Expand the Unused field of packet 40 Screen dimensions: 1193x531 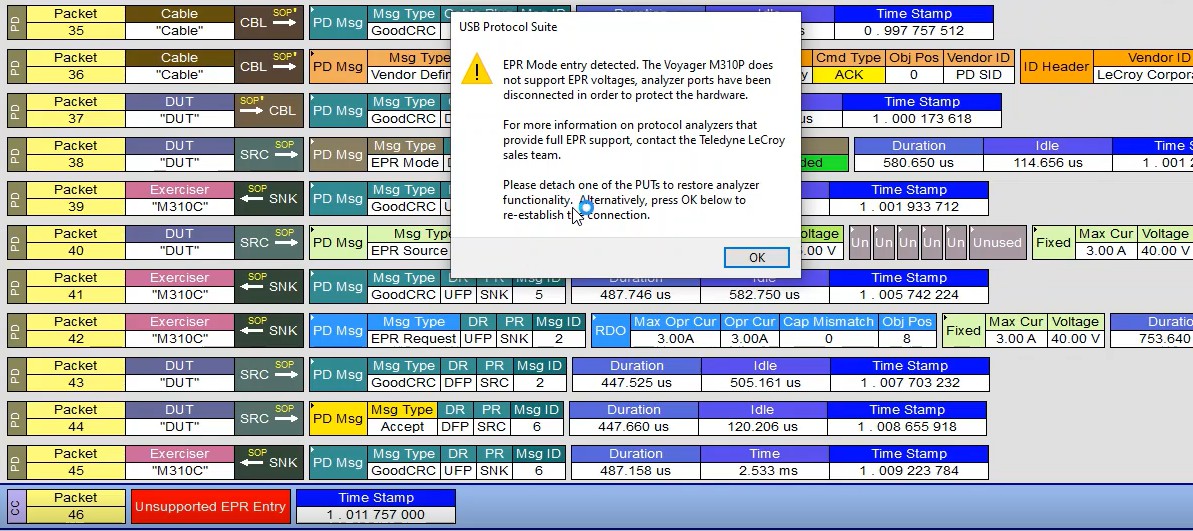(997, 243)
